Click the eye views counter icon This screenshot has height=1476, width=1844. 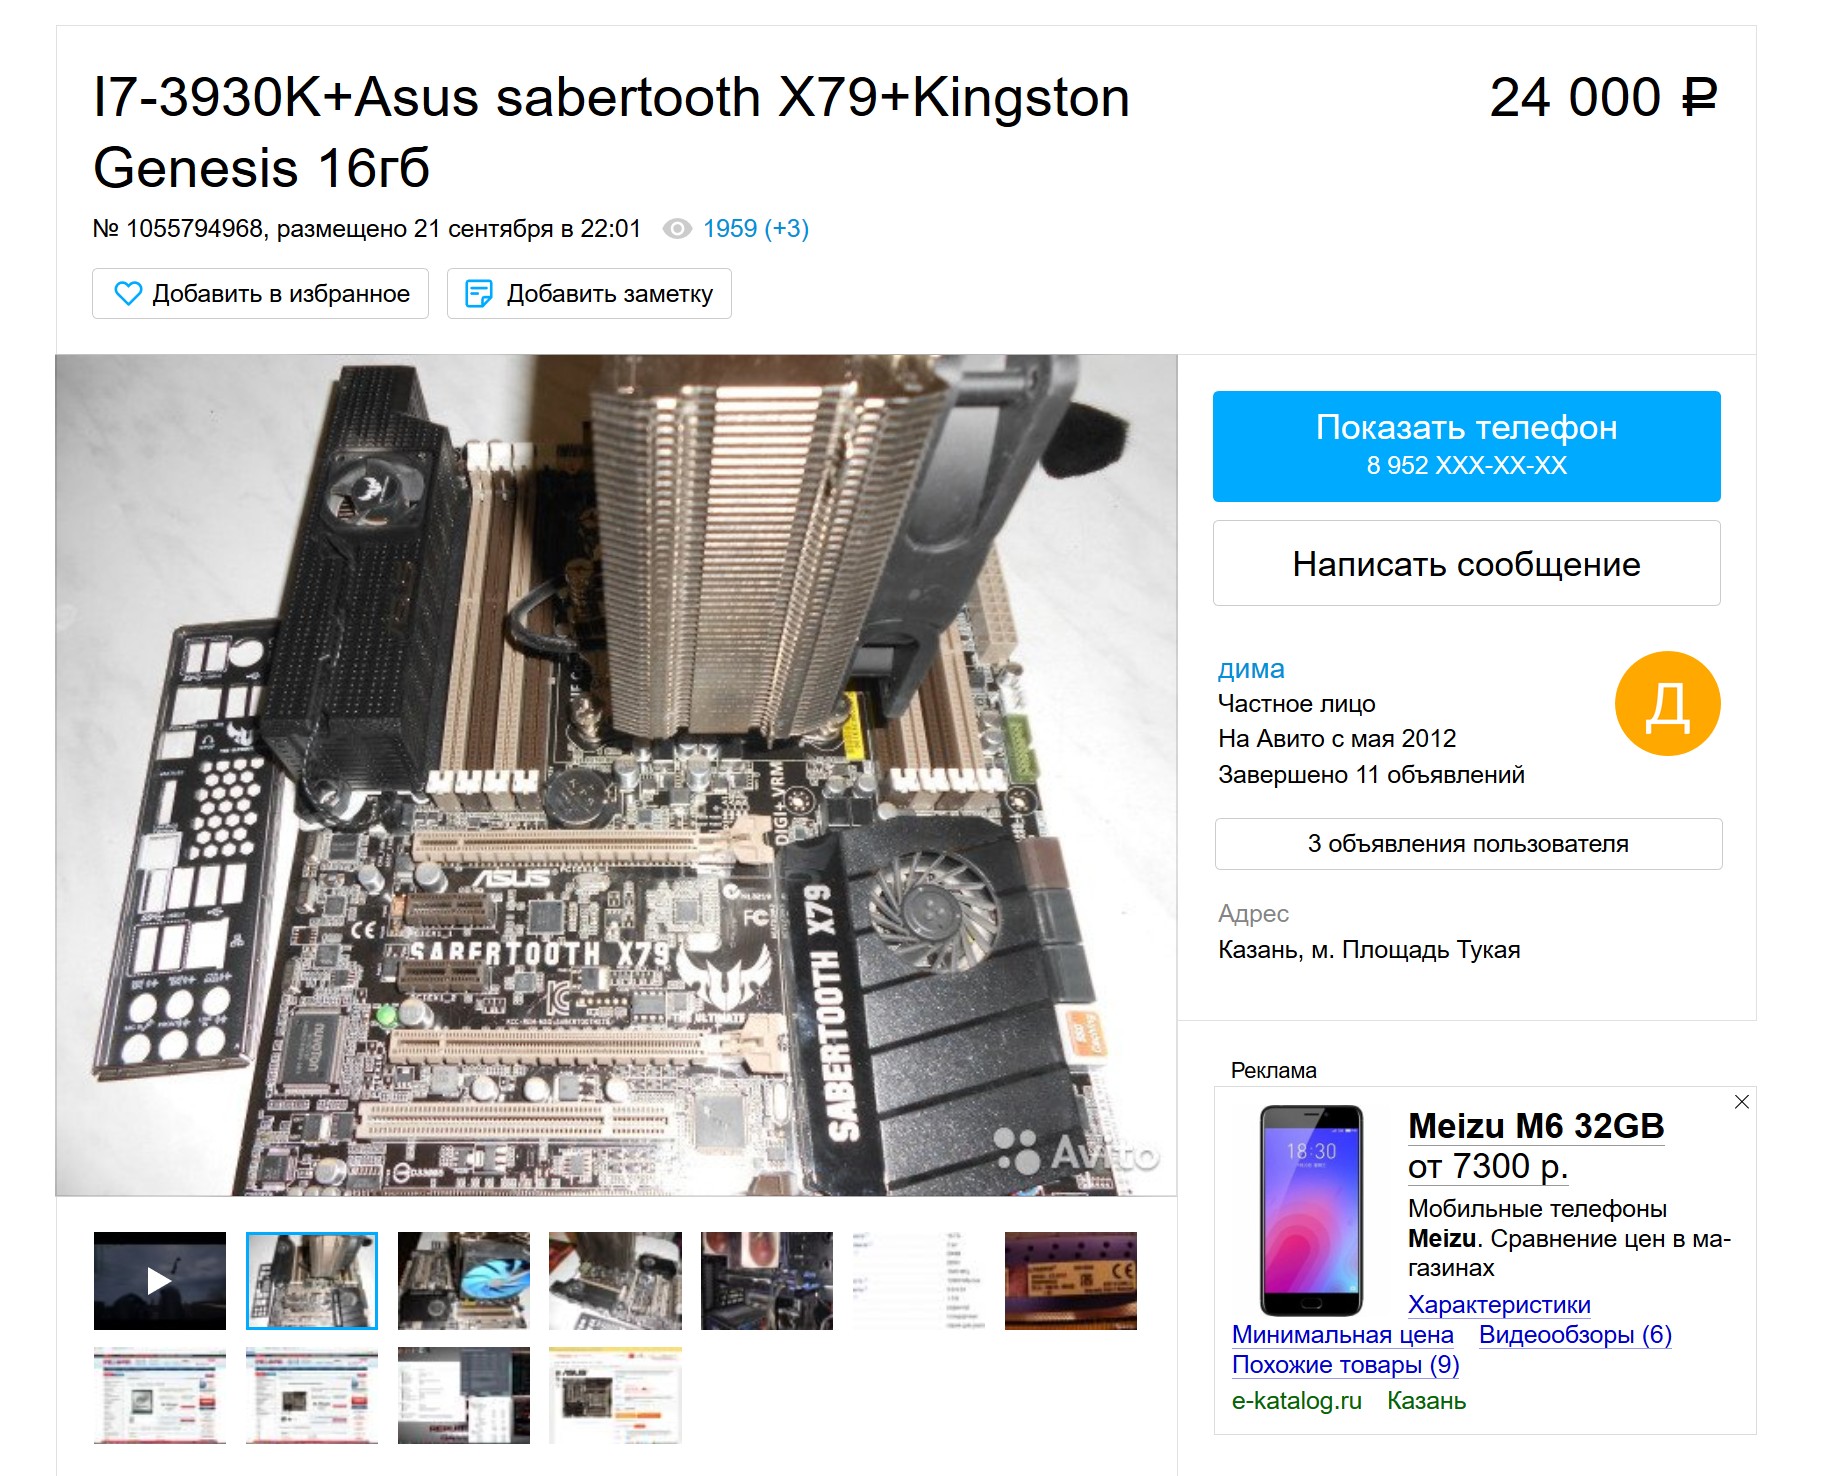click(677, 229)
